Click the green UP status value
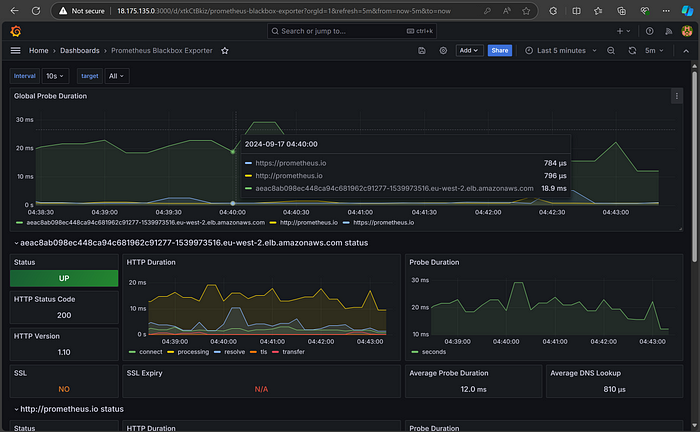Viewport: 700px width, 432px height. (64, 278)
